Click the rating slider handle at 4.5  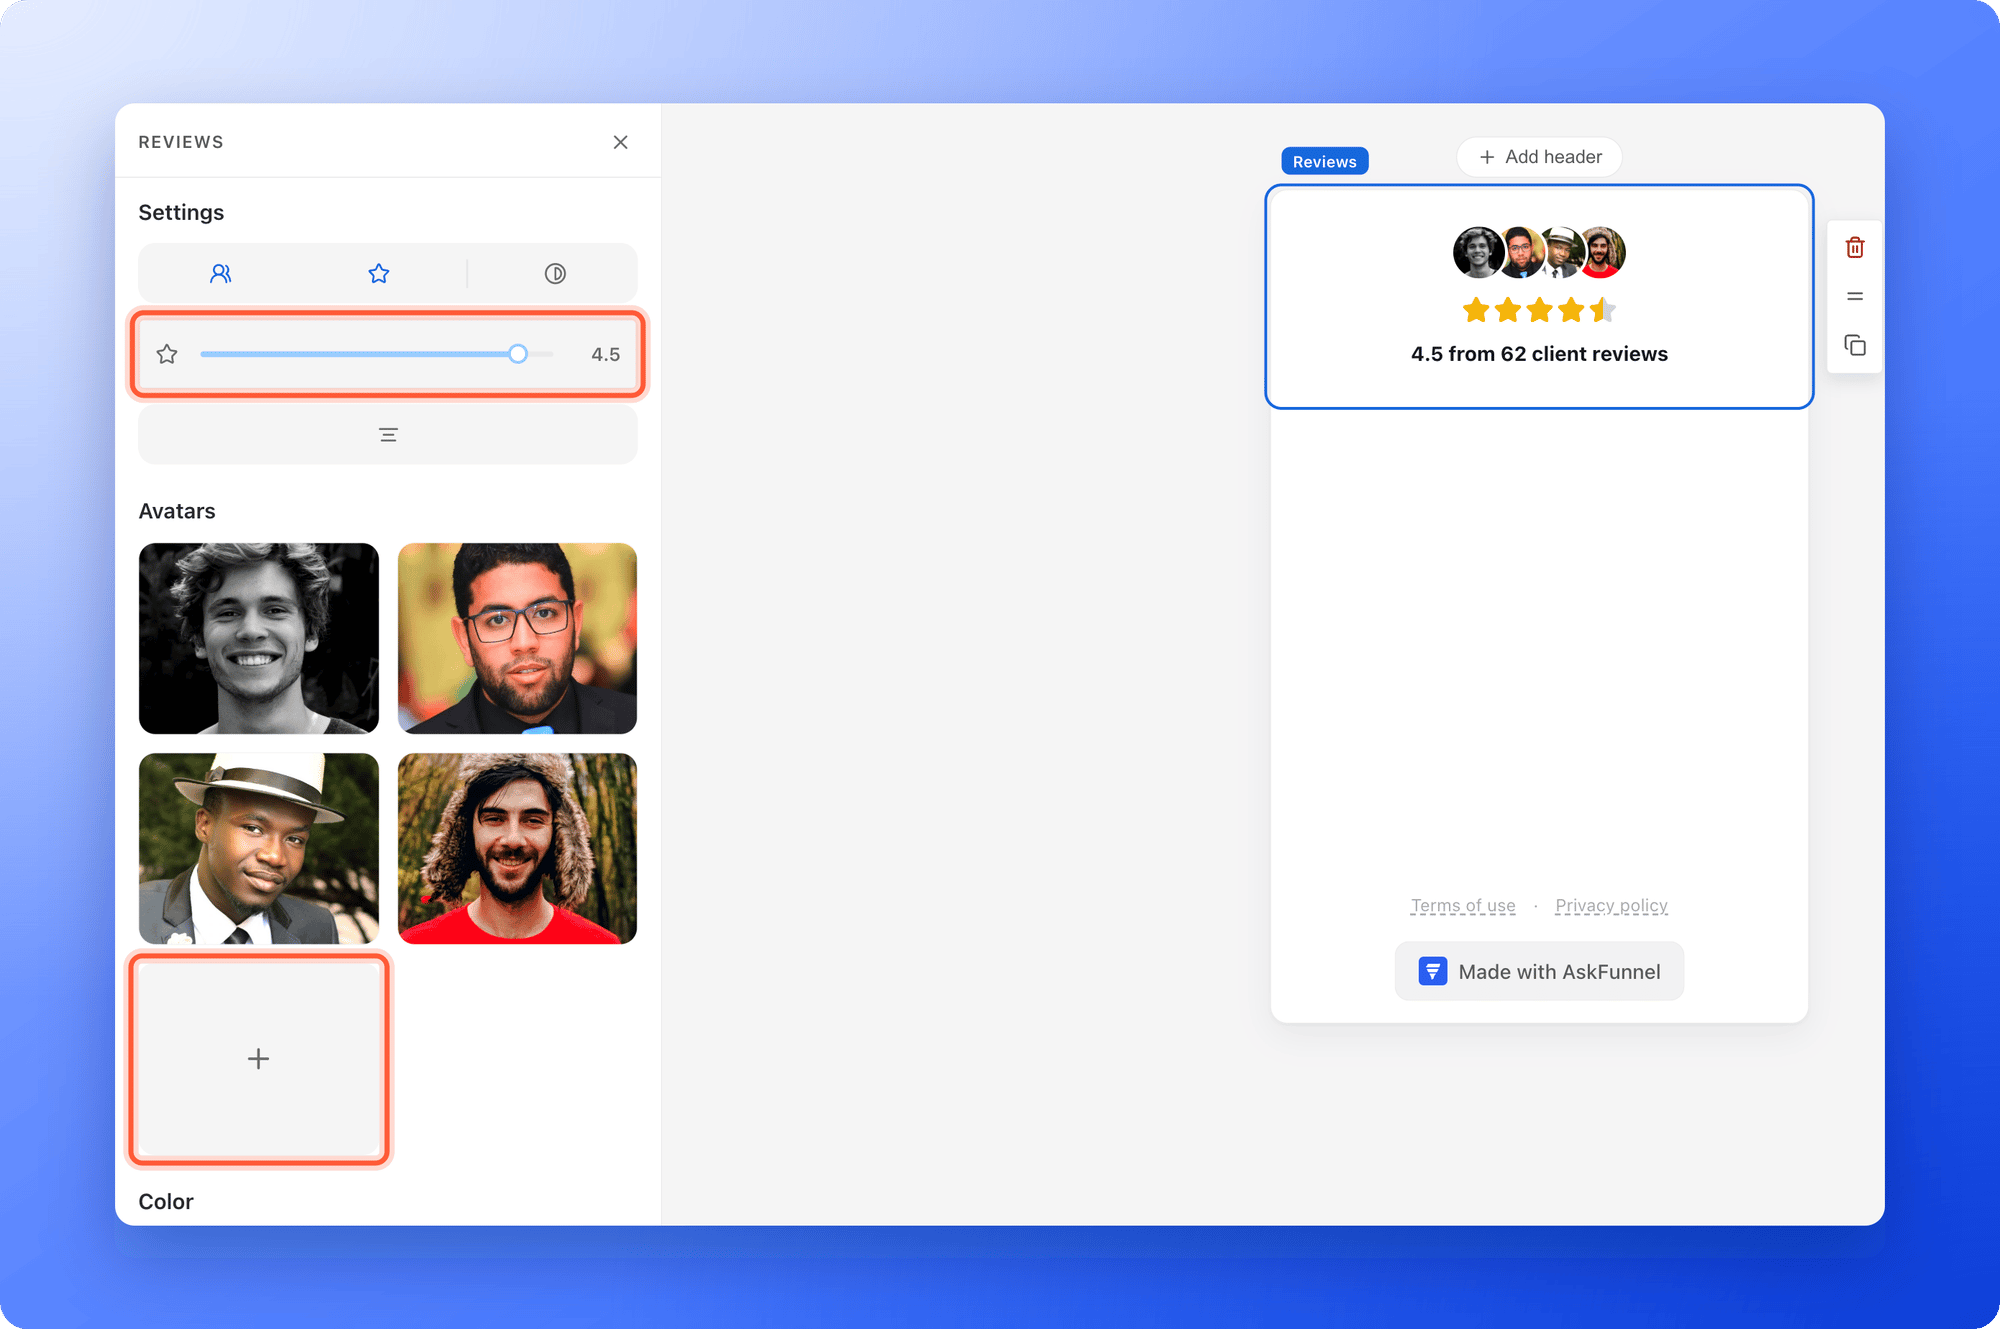517,354
